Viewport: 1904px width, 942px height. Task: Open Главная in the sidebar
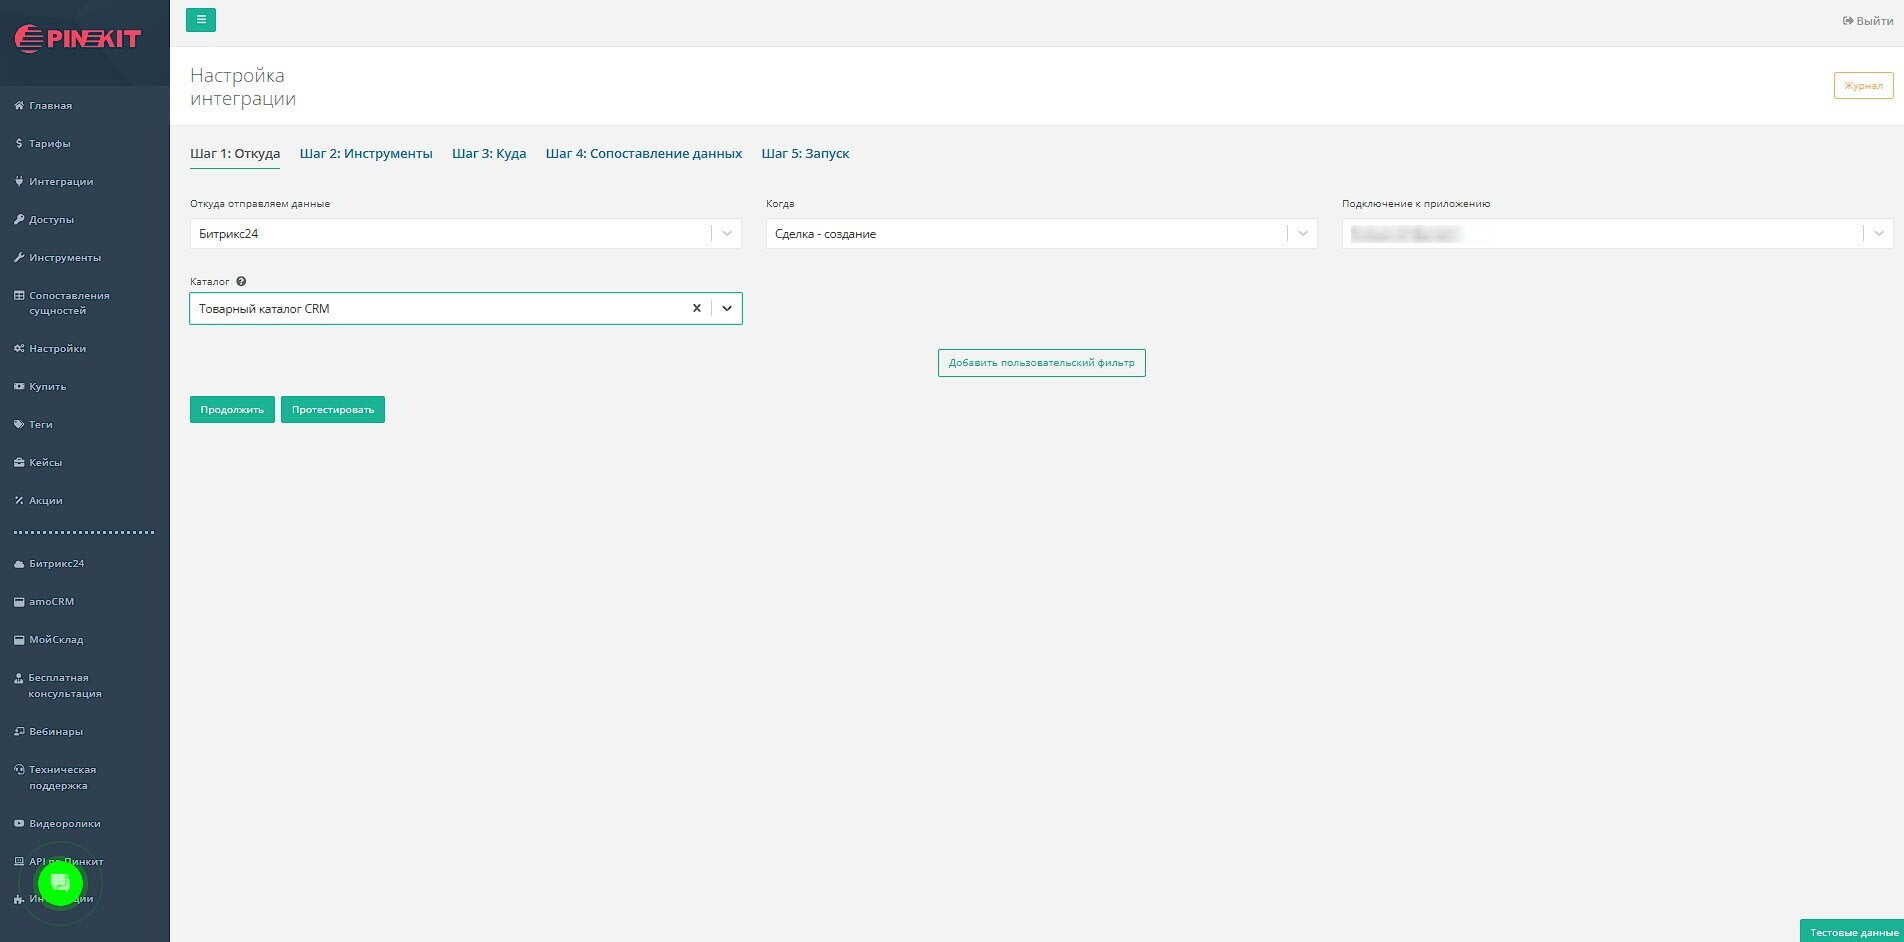click(x=50, y=106)
